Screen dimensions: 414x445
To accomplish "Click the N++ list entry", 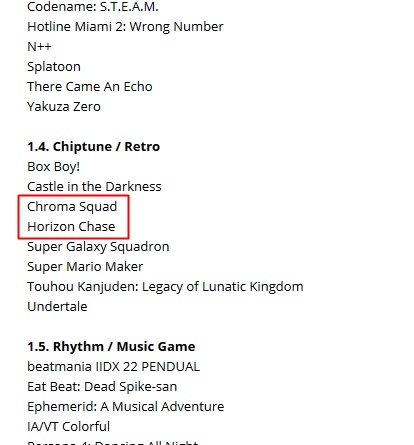I will (39, 47).
